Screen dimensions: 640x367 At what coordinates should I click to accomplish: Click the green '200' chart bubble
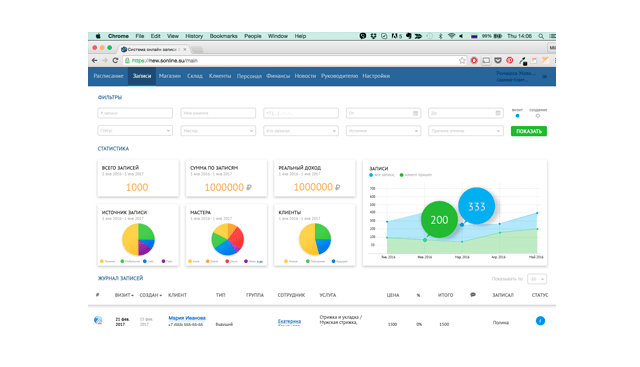coord(439,220)
